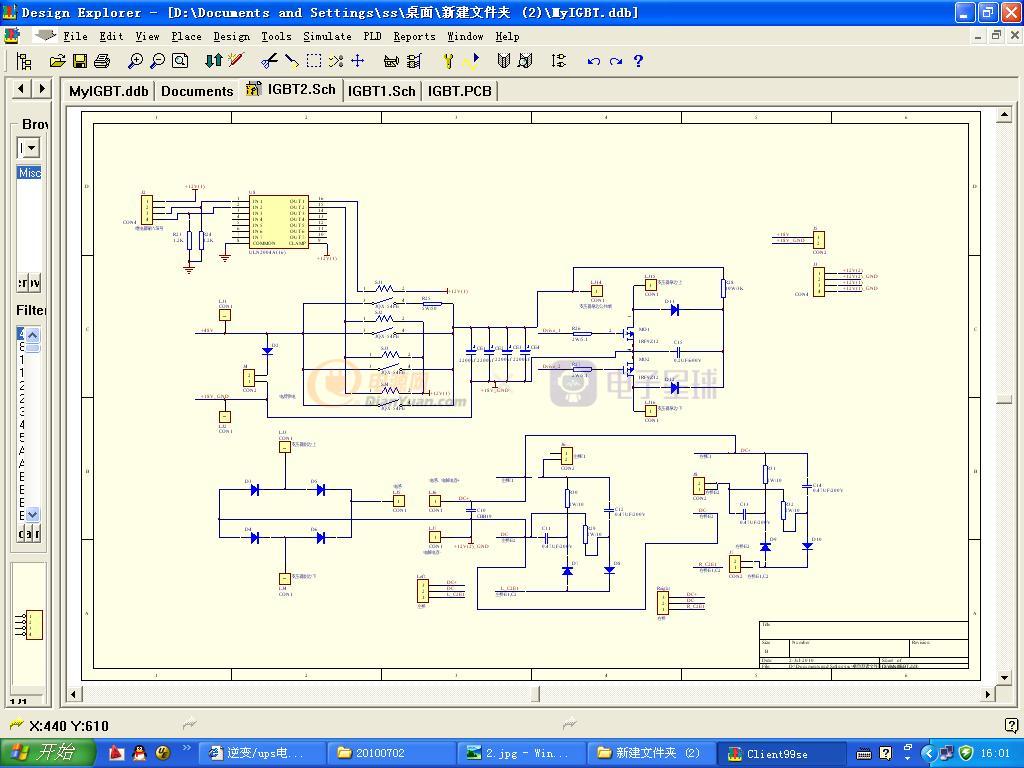Click the Move selection cross-arrow icon
This screenshot has width=1024, height=768.
pyautogui.click(x=357, y=61)
